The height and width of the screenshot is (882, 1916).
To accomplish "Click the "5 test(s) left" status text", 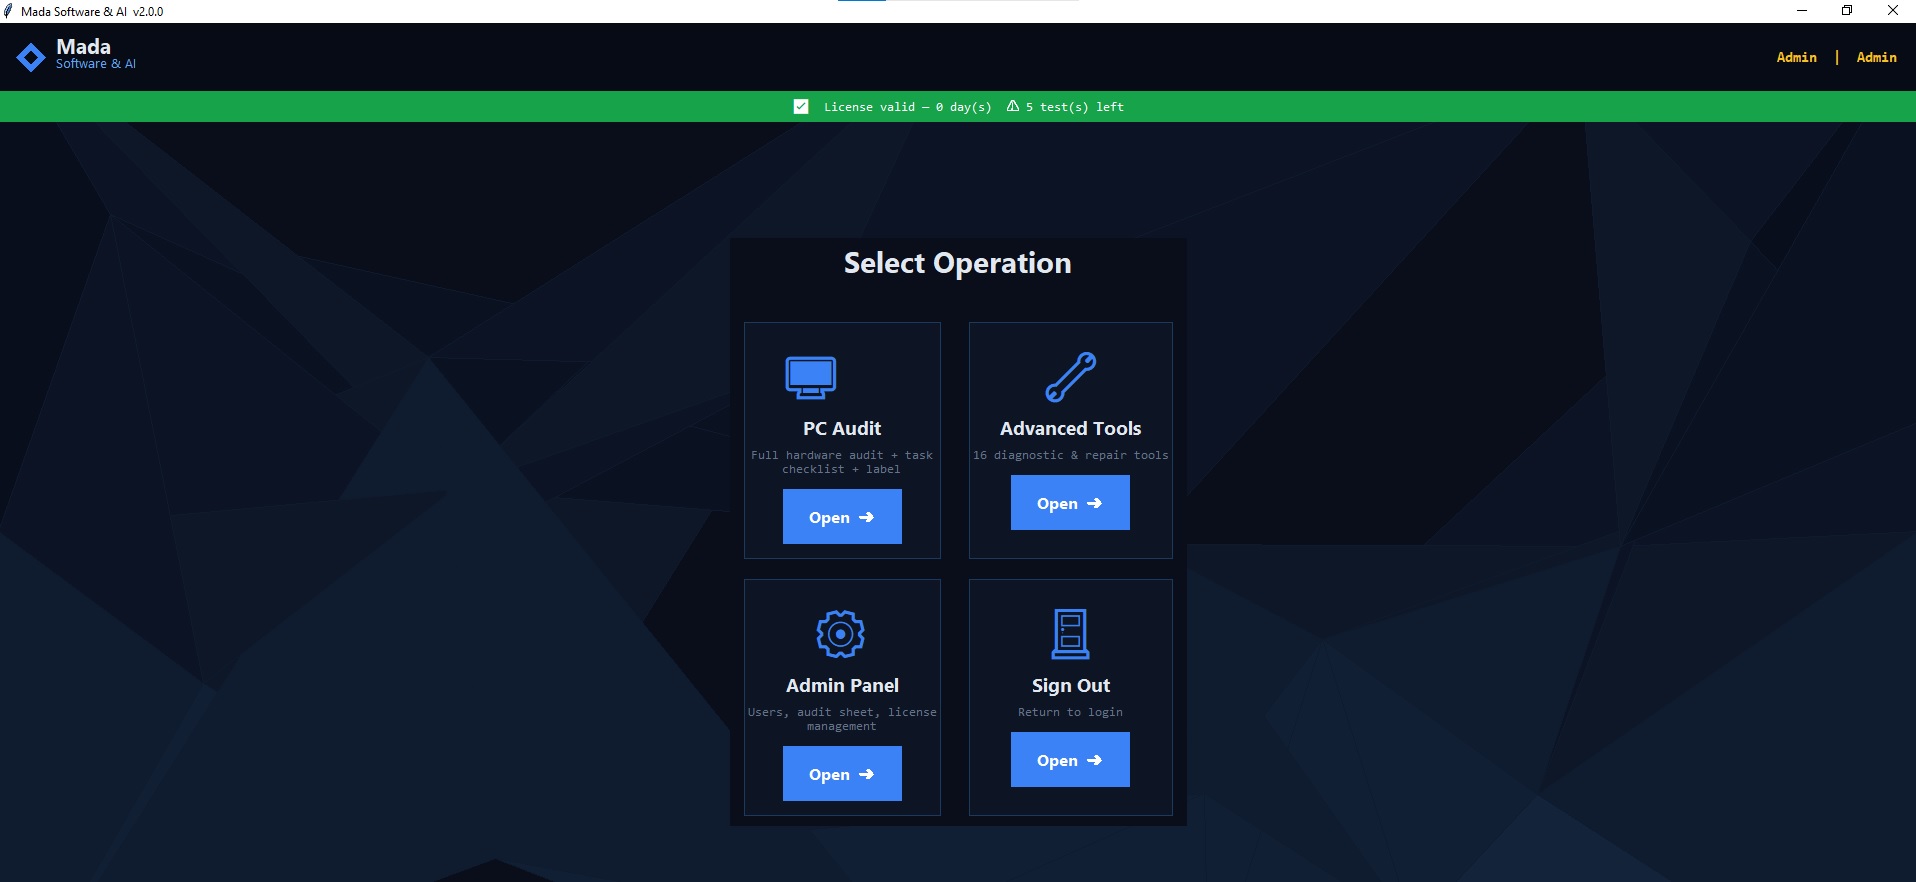I will point(1074,107).
